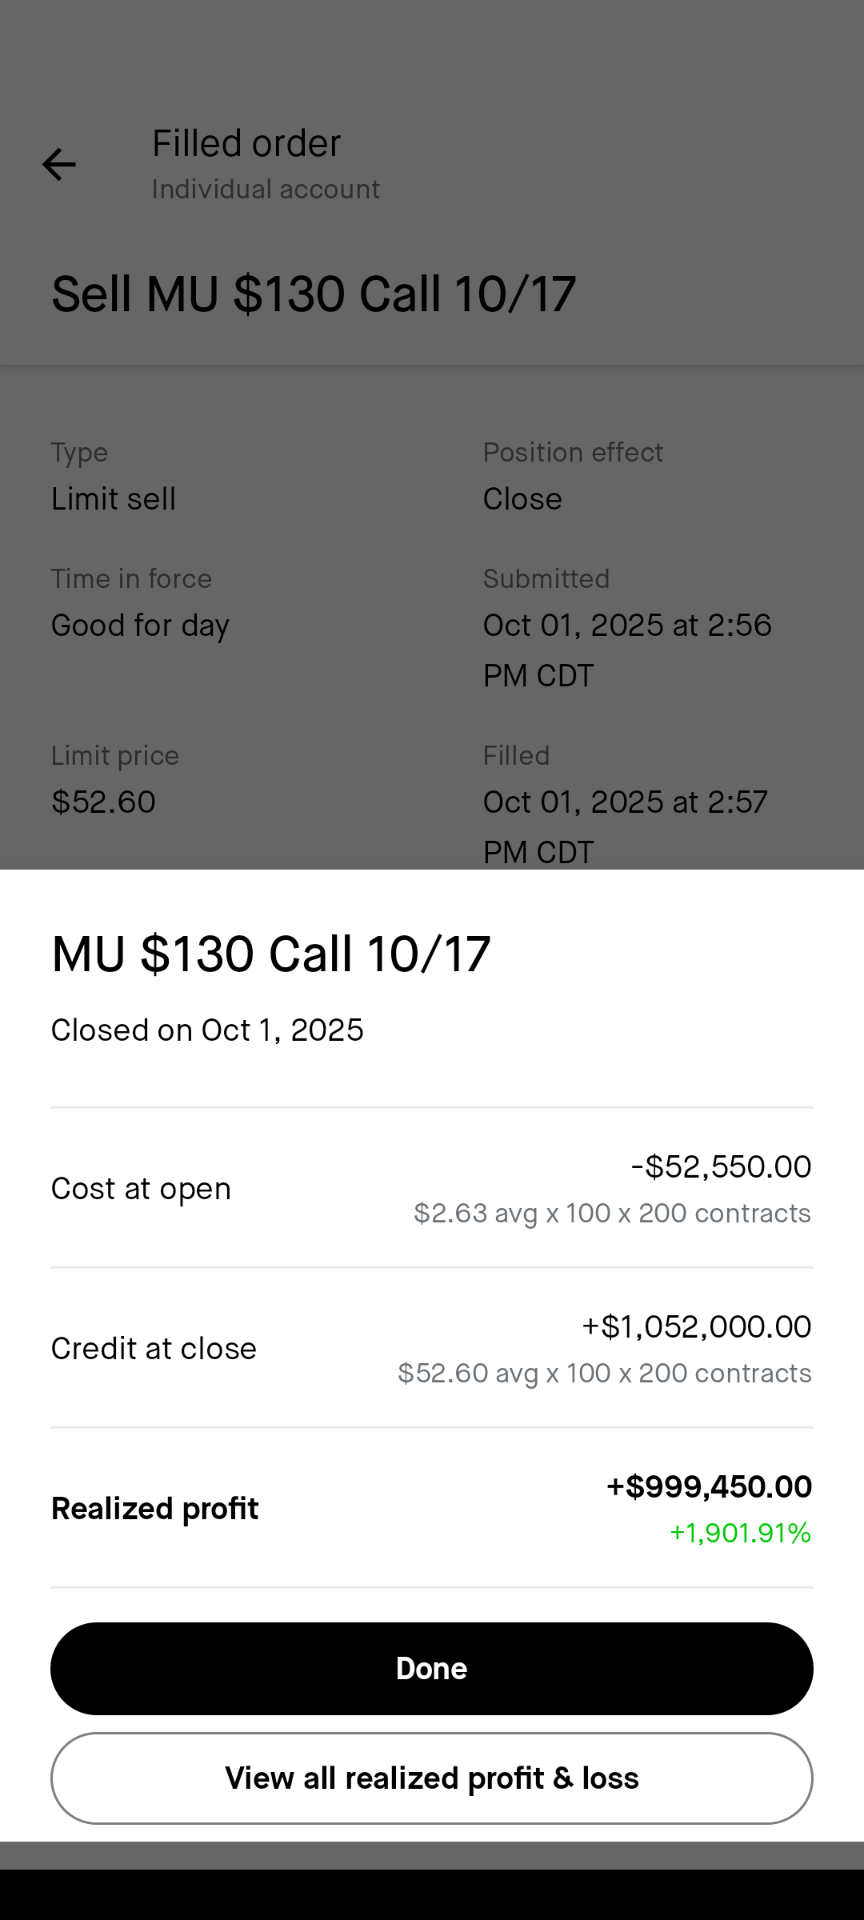Tap Closed on Oct 1, 2025 text
This screenshot has height=1920, width=864.
click(x=207, y=1030)
